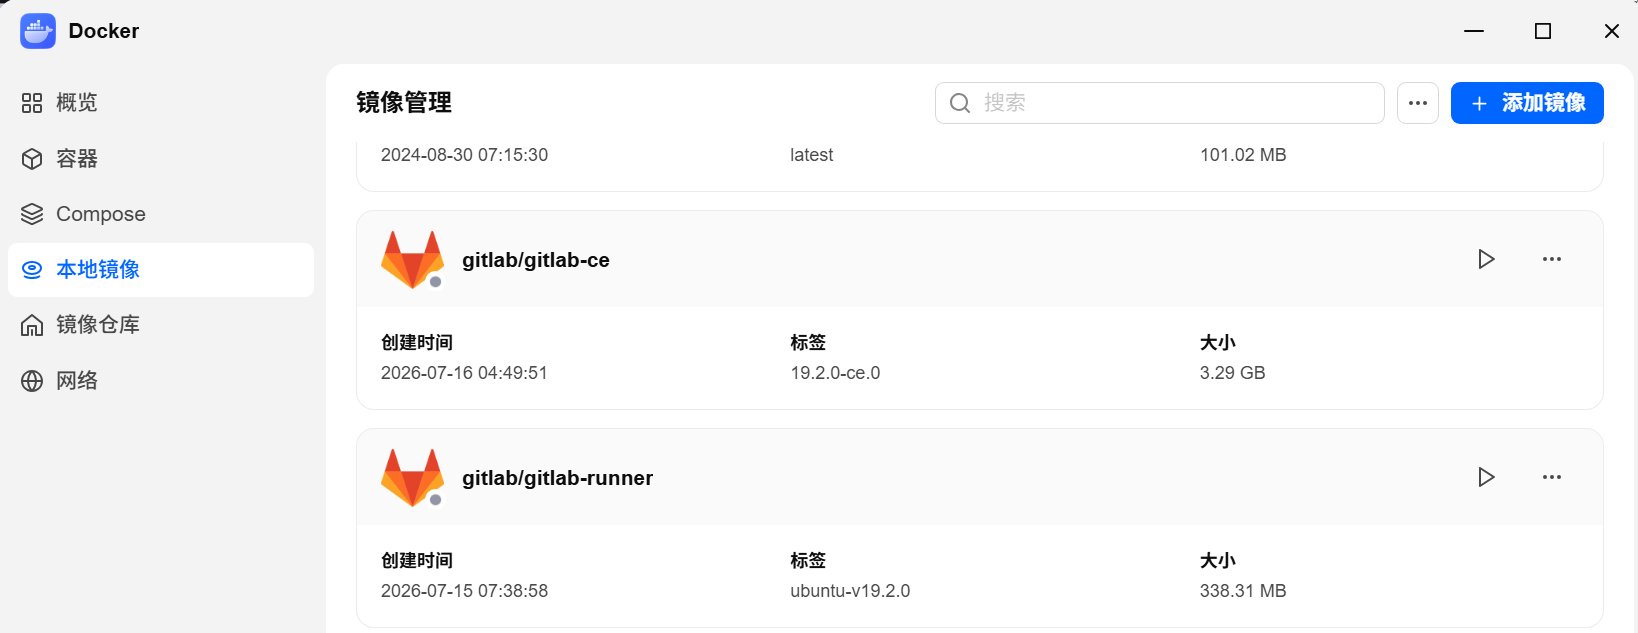Click the size value 3.29 GB
Viewport: 1638px width, 633px height.
[x=1232, y=373]
